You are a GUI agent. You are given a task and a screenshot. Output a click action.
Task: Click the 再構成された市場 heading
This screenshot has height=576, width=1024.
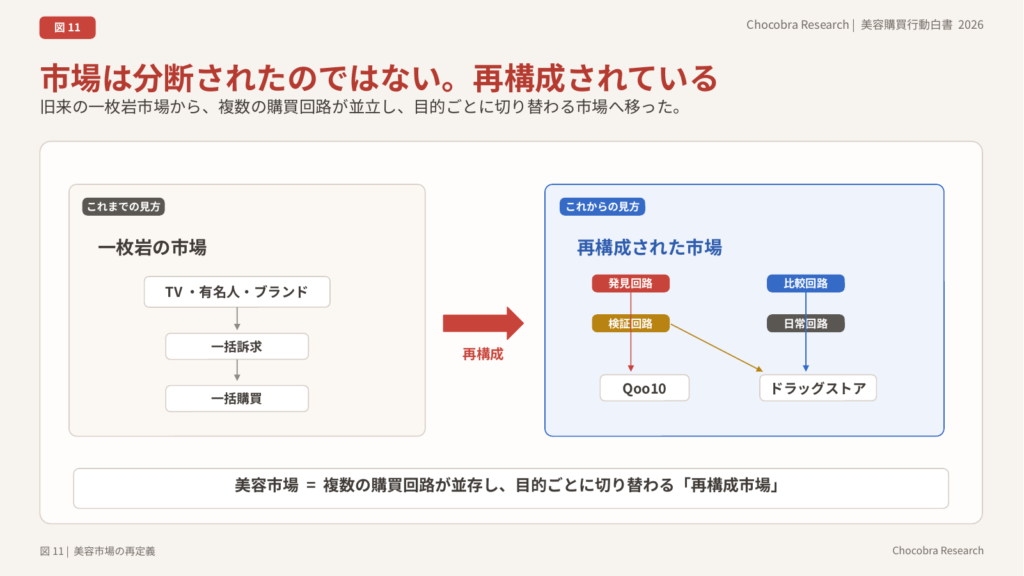(x=649, y=247)
